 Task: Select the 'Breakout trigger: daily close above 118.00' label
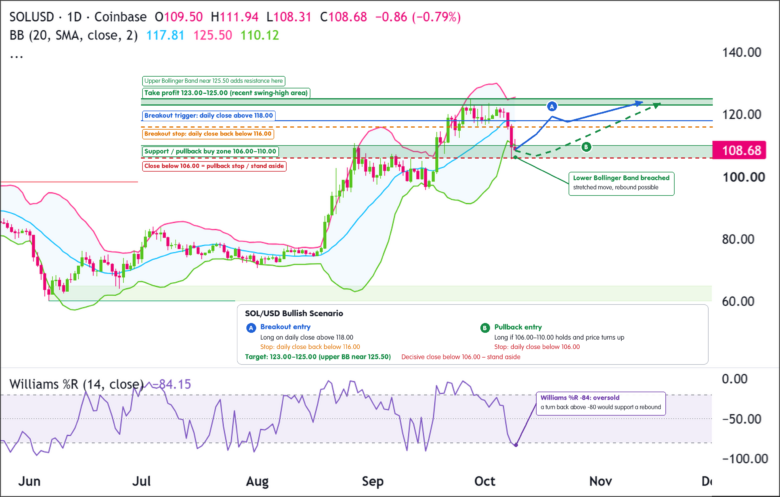coord(208,115)
